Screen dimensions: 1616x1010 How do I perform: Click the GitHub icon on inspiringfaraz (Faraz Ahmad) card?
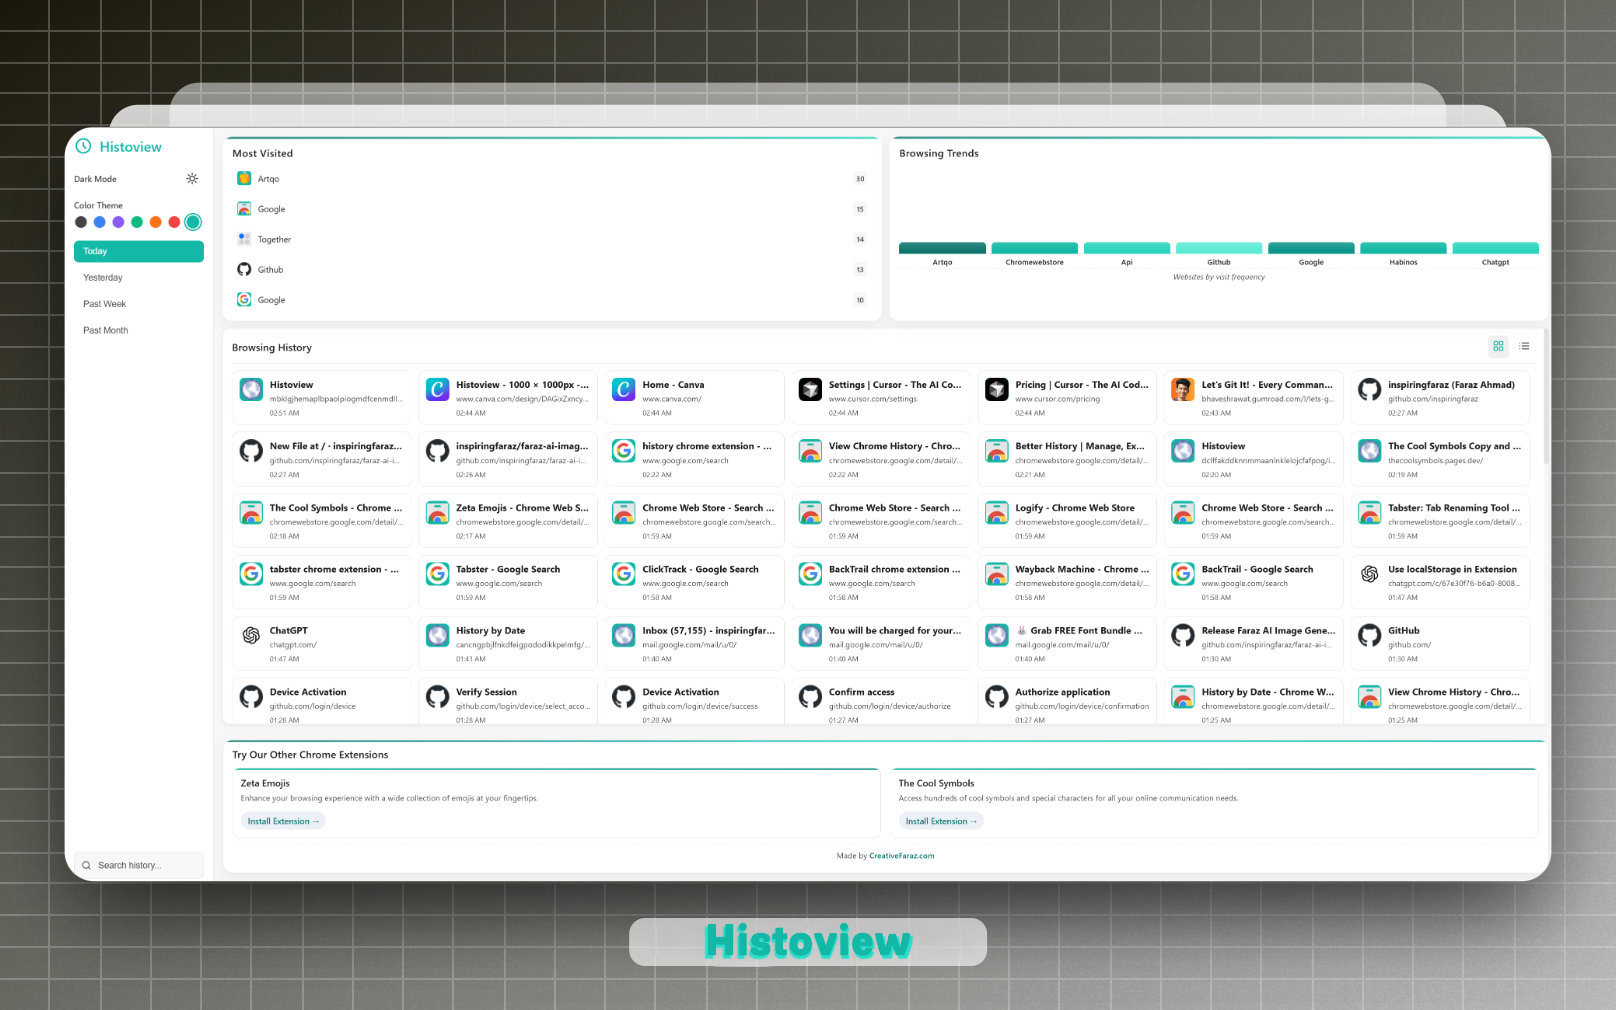coord(1370,390)
